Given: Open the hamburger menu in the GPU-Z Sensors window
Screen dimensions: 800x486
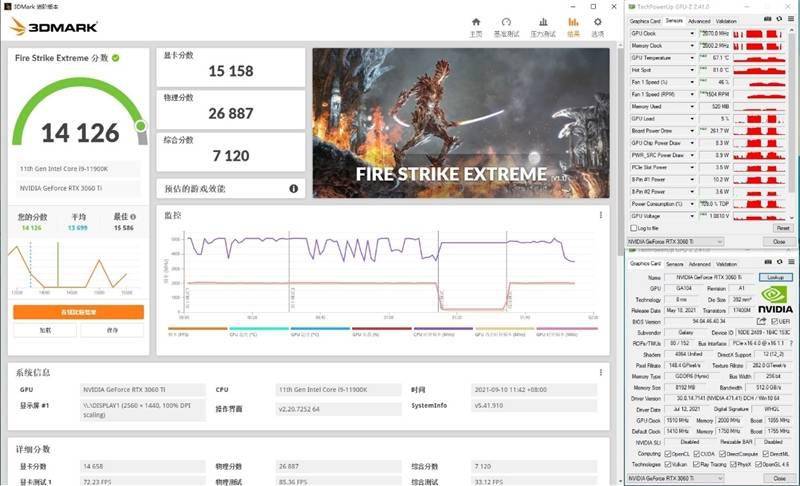Looking at the screenshot, I should 791,19.
